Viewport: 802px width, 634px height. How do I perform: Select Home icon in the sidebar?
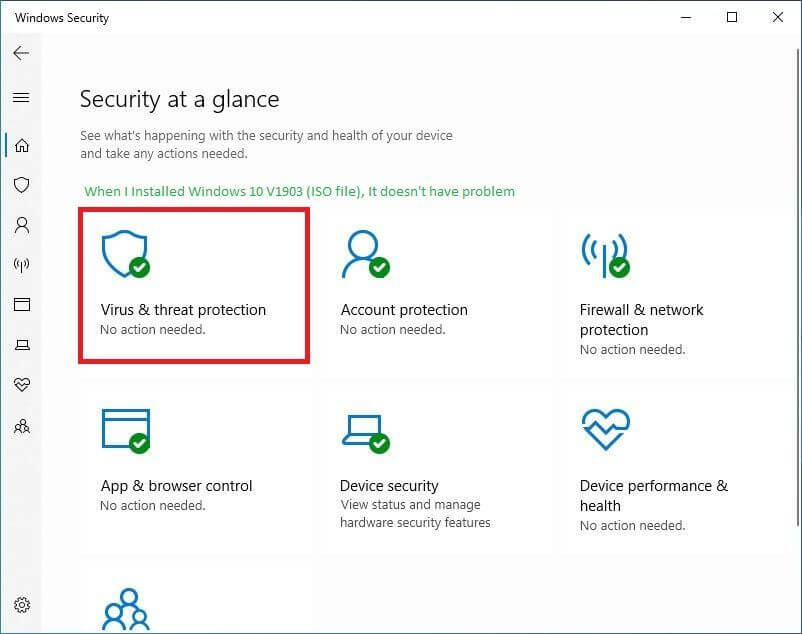[x=21, y=145]
